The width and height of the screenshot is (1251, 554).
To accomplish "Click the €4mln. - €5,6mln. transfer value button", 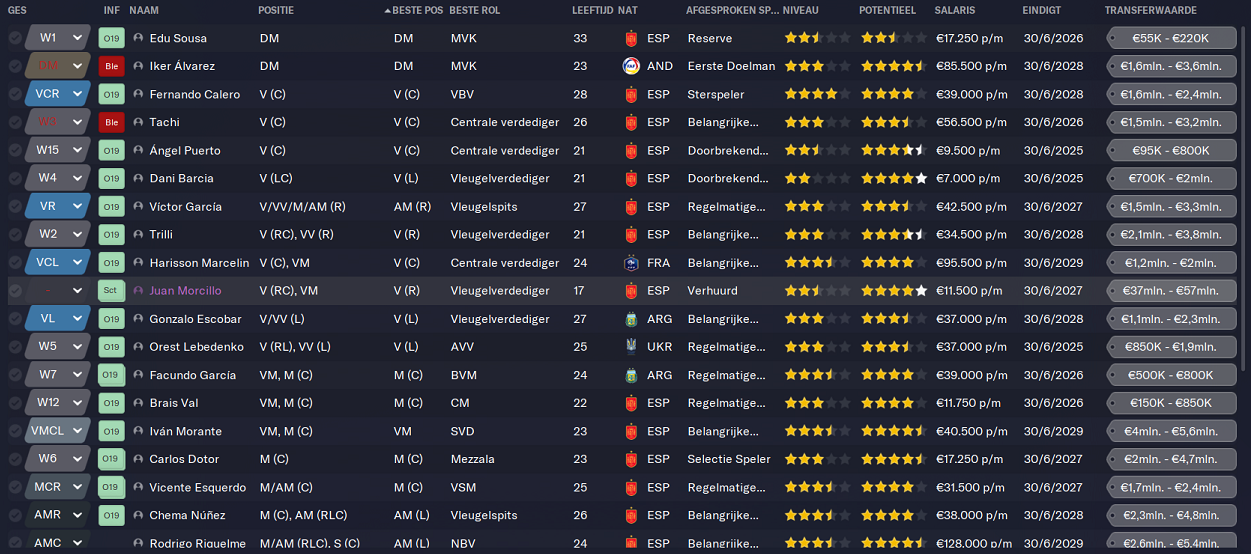I will pyautogui.click(x=1169, y=431).
